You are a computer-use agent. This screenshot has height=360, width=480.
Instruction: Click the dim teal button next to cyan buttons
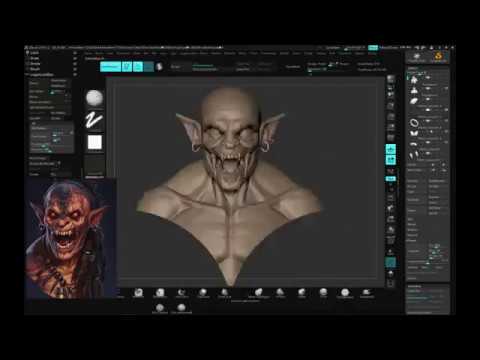point(149,67)
